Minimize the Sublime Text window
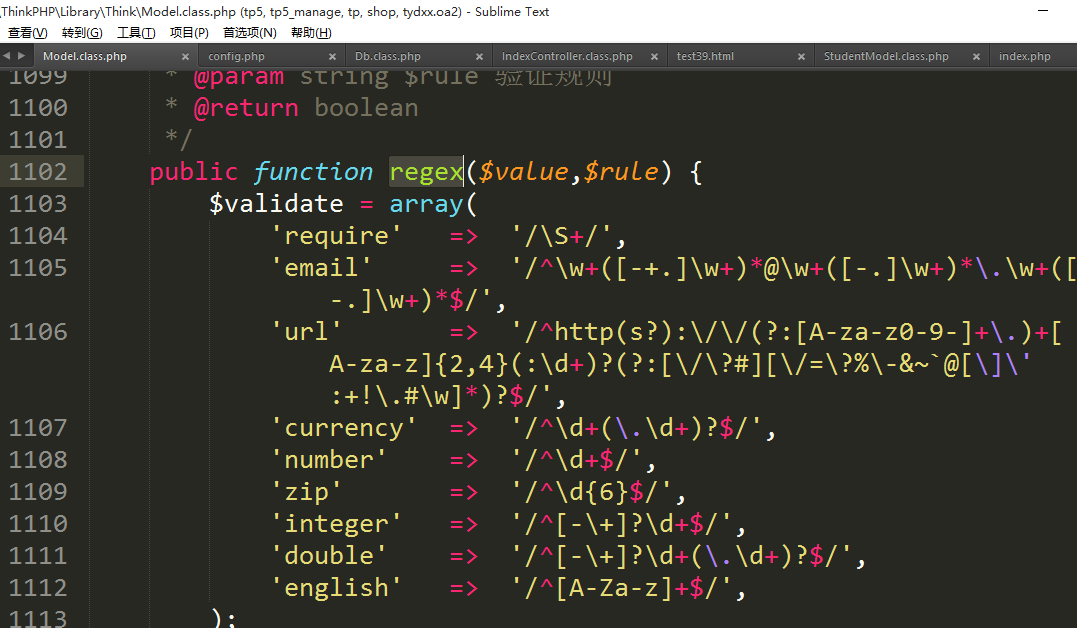This screenshot has height=628, width=1077. pos(1043,11)
